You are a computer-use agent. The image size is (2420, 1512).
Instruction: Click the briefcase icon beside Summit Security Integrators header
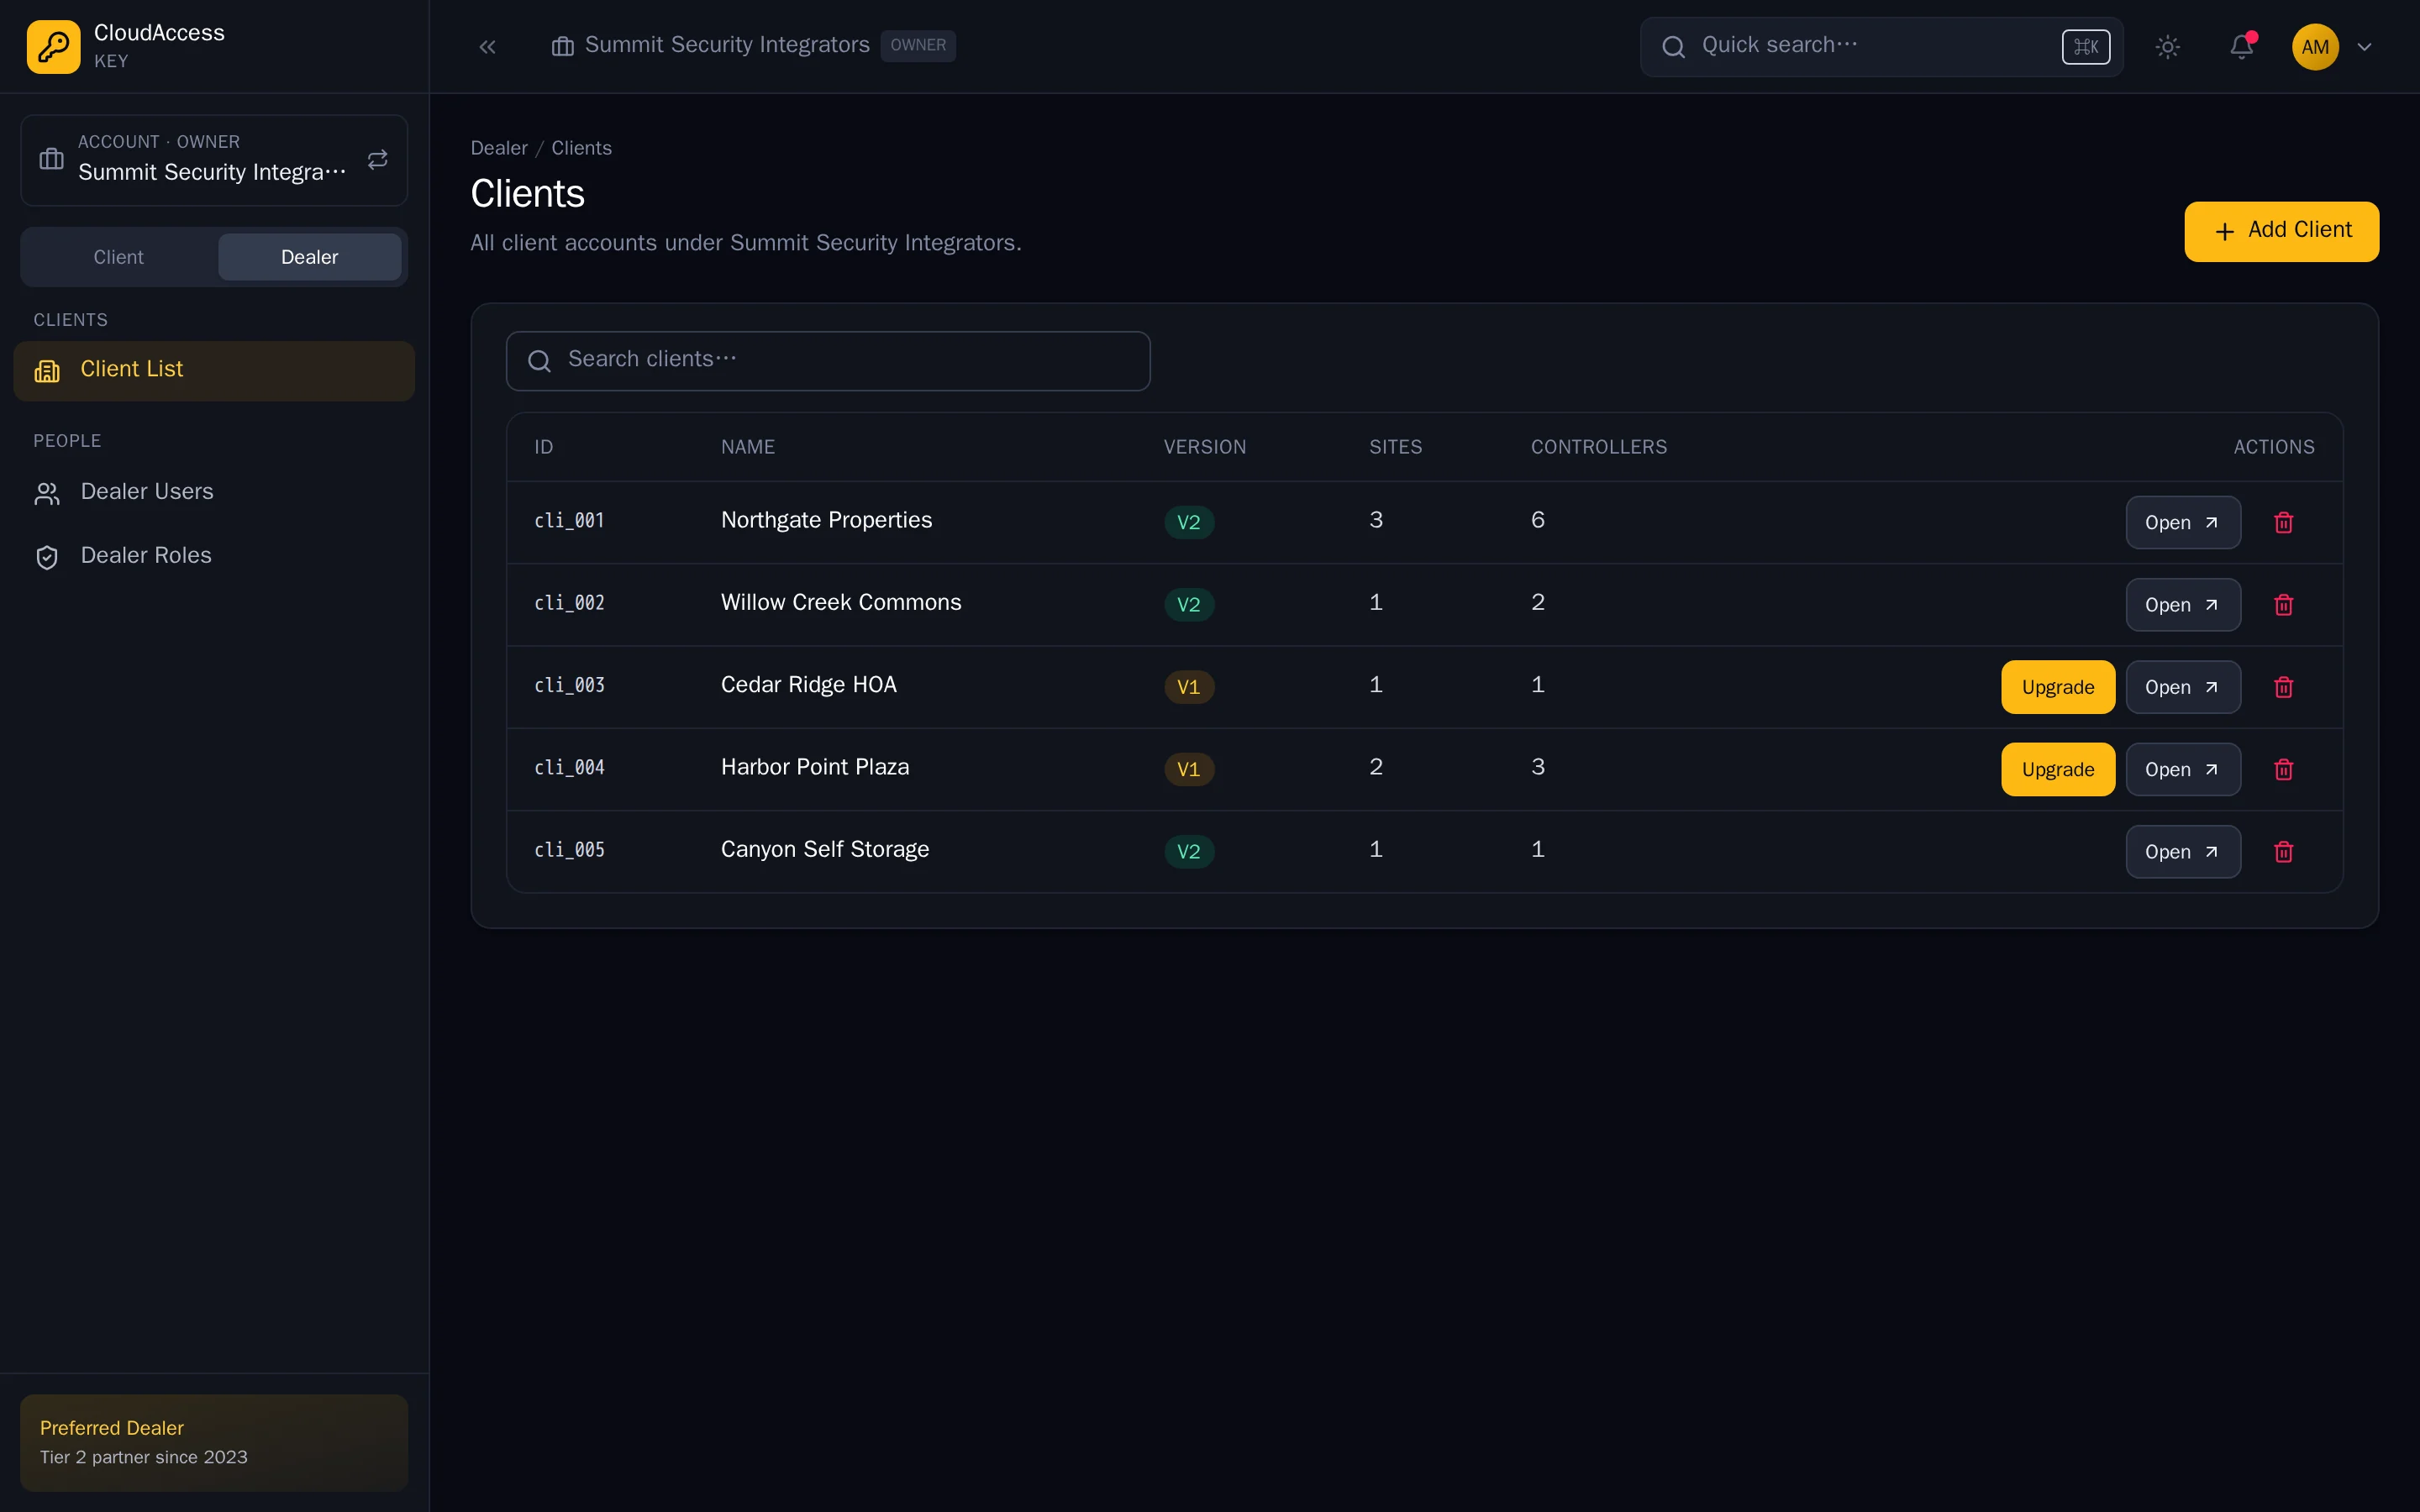pyautogui.click(x=562, y=46)
